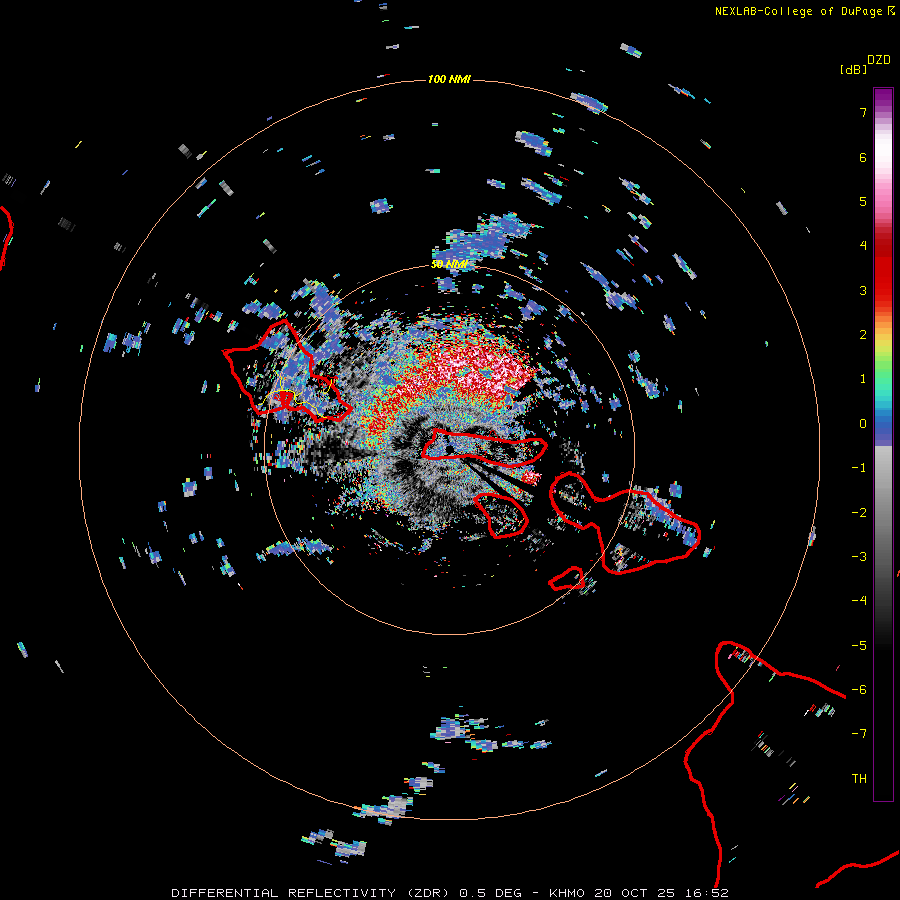Click the NEXLAB-College of DuPage label
Image resolution: width=900 pixels, height=900 pixels.
tap(804, 11)
